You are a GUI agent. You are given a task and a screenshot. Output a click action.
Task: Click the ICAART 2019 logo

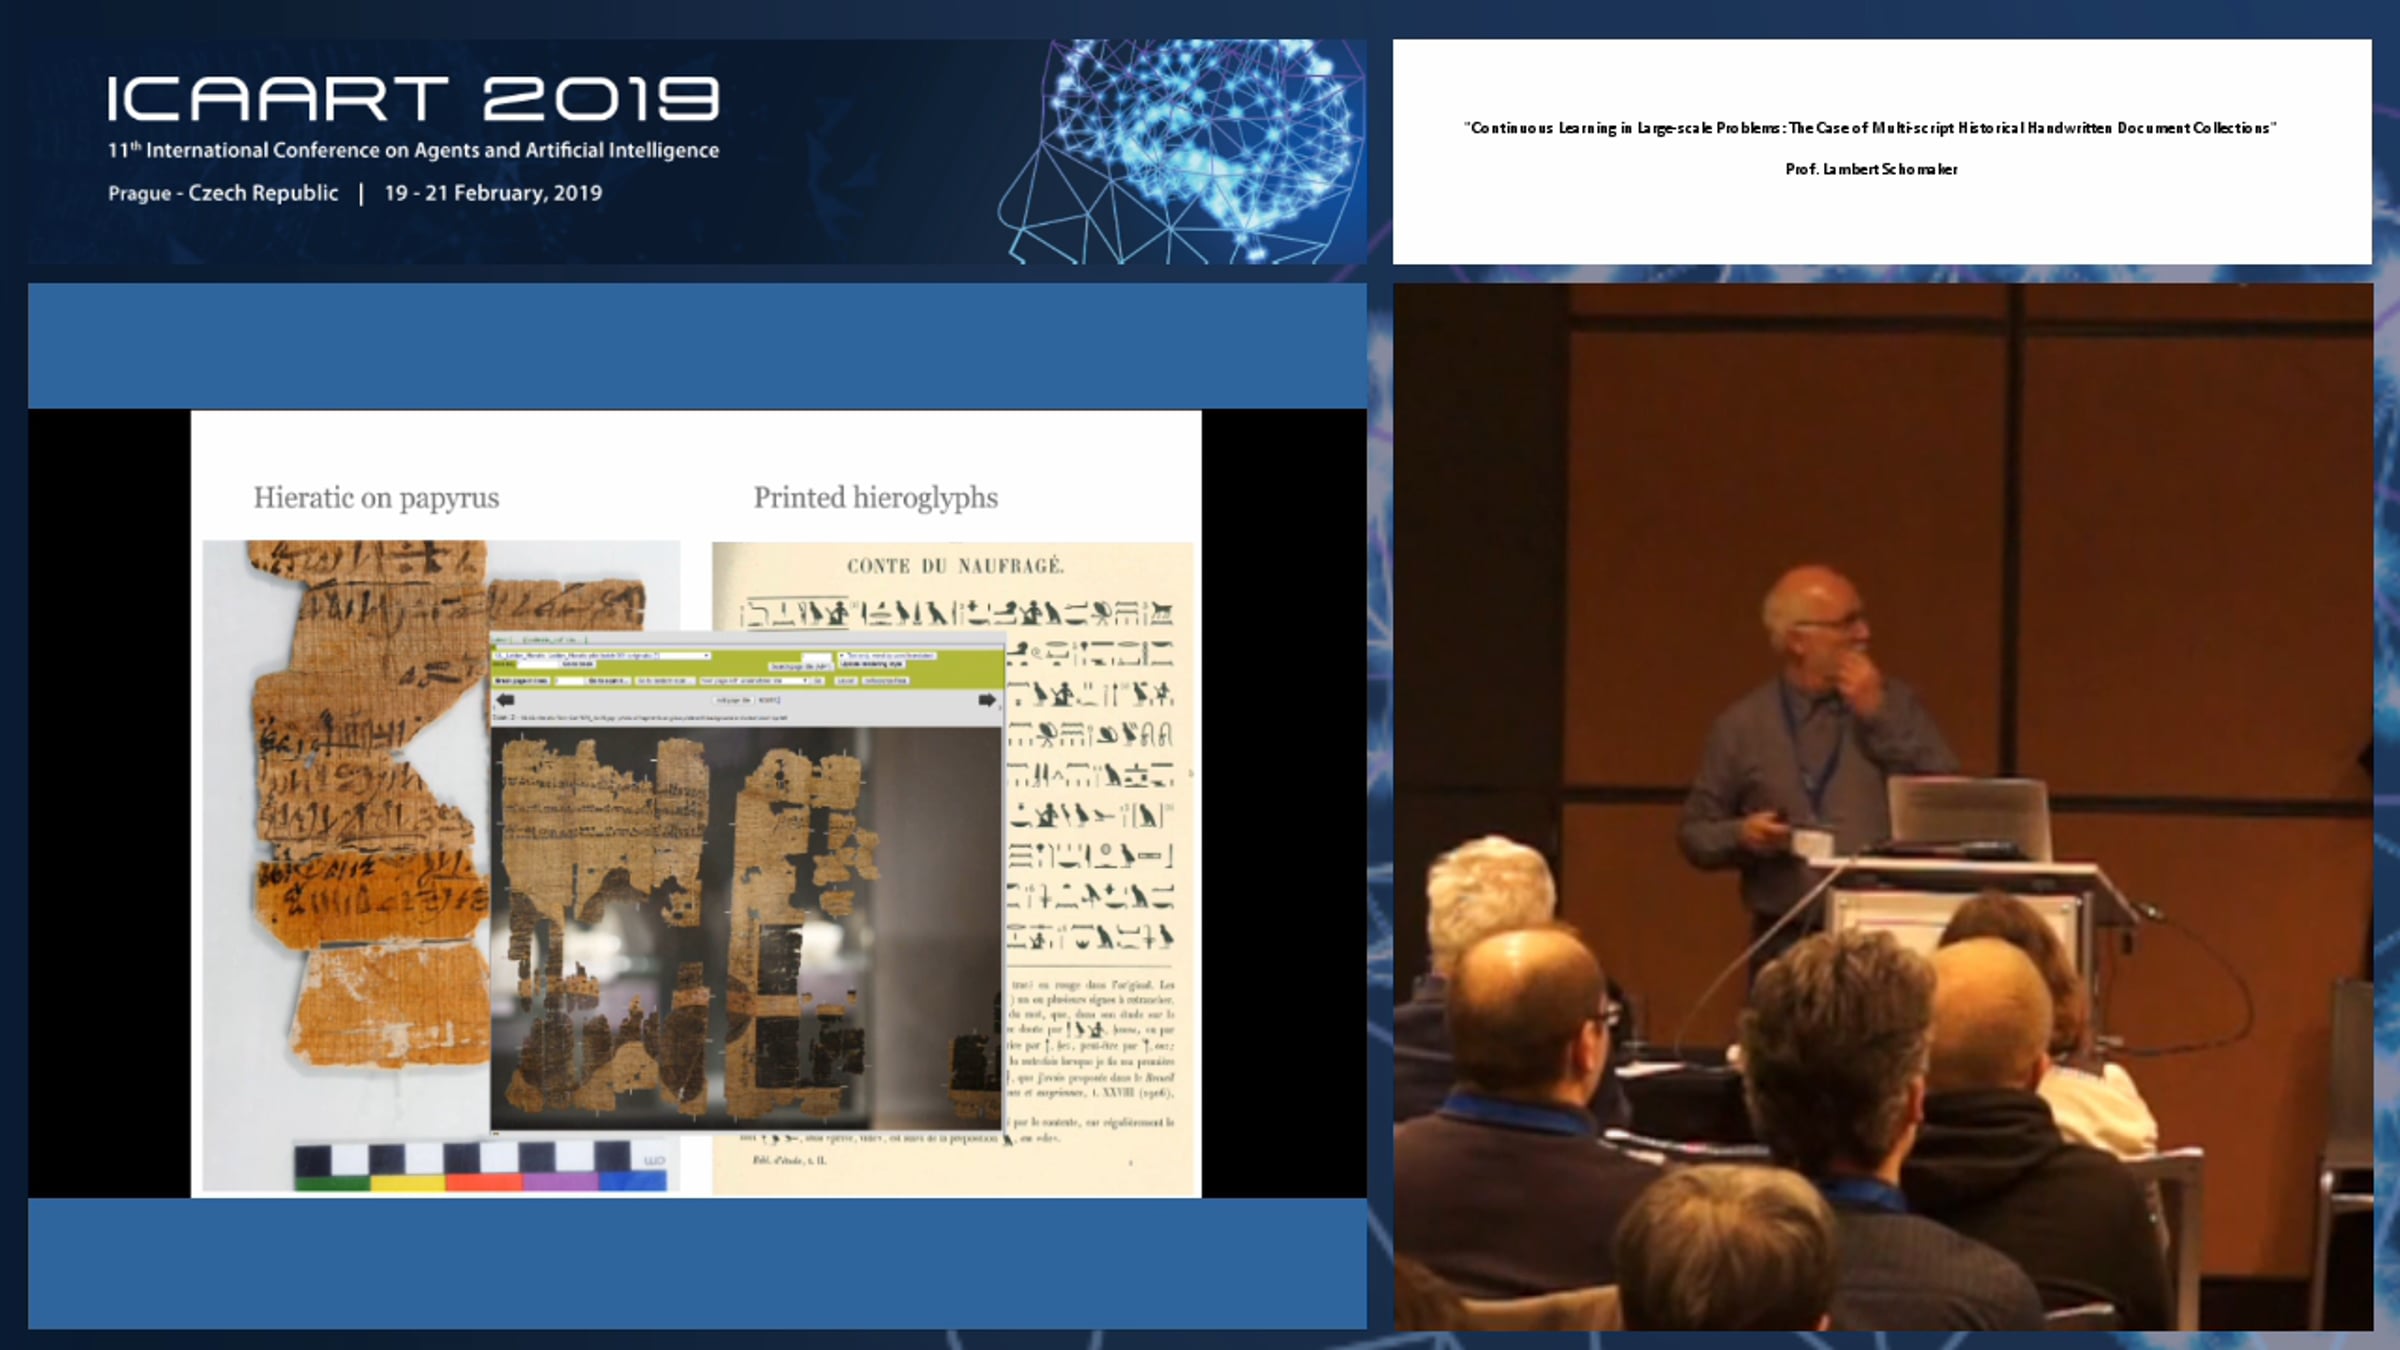tap(412, 99)
